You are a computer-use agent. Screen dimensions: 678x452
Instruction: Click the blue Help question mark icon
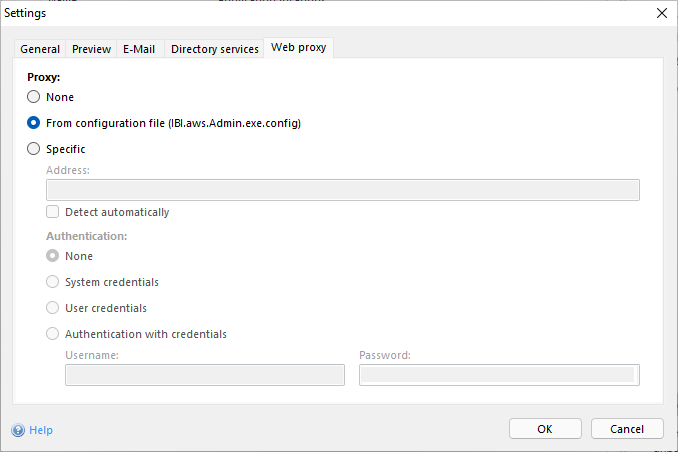[x=18, y=430]
